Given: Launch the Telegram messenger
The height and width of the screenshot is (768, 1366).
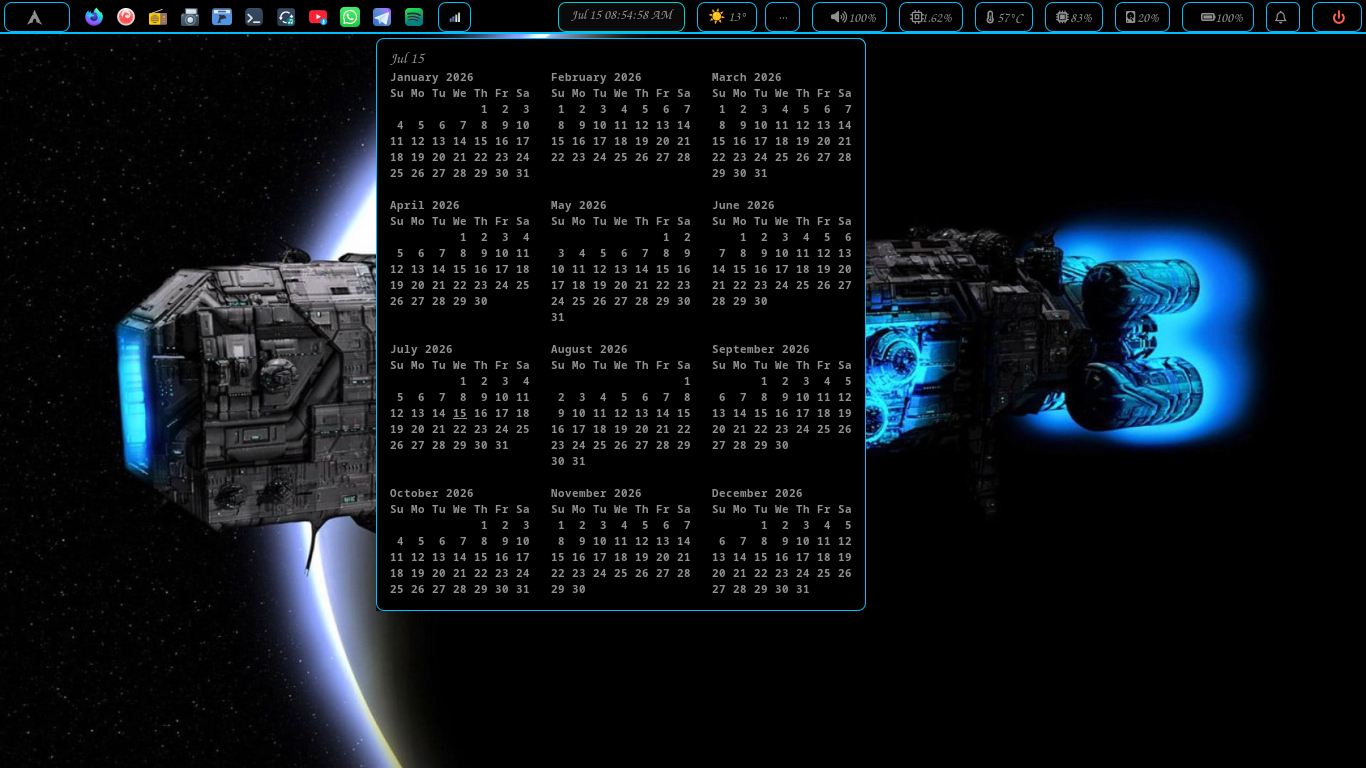Looking at the screenshot, I should [x=382, y=17].
